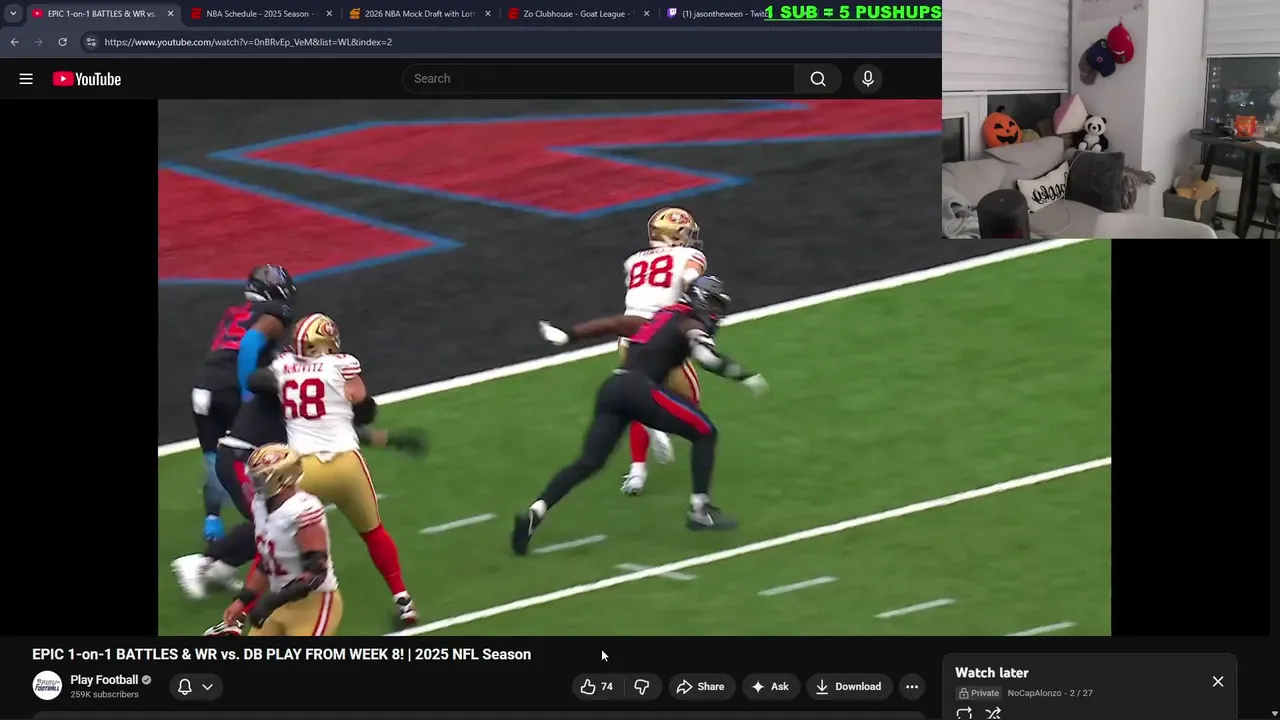Screen dimensions: 1280x720
Task: Open the Ask AI button
Action: 770,687
